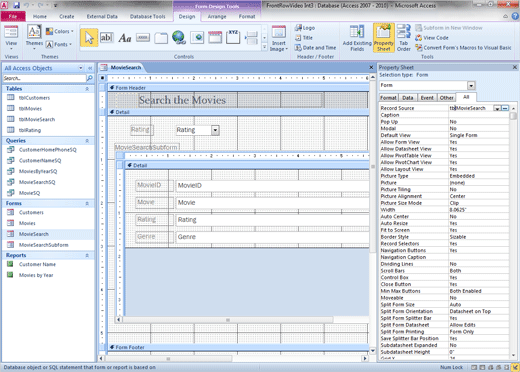Image resolution: width=520 pixels, height=372 pixels.
Task: Open the Database Tools tab
Action: [147, 16]
